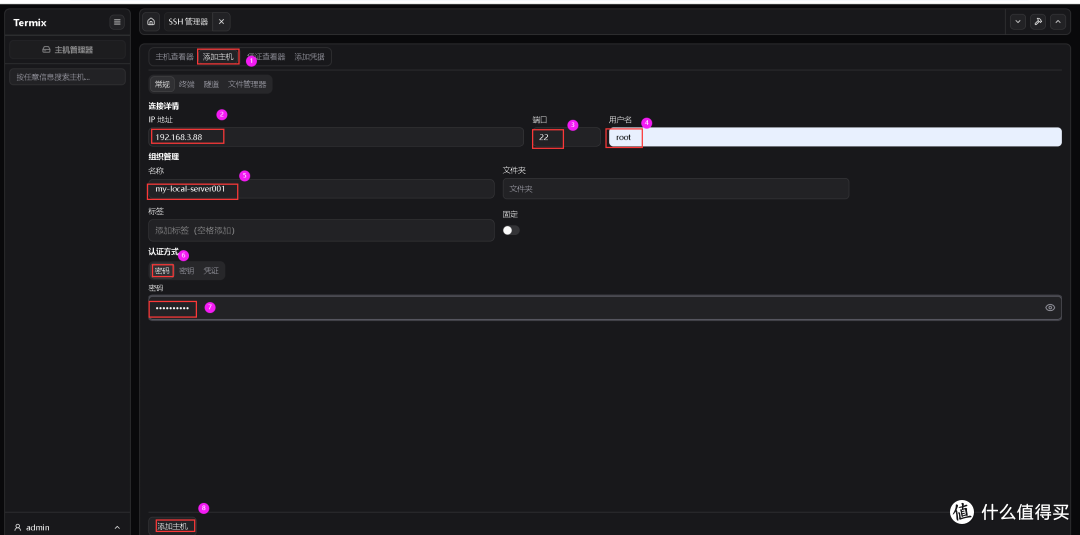Screen dimensions: 1080x535
Task: Collapse the top bar with the up-chevron
Action: click(x=1058, y=22)
